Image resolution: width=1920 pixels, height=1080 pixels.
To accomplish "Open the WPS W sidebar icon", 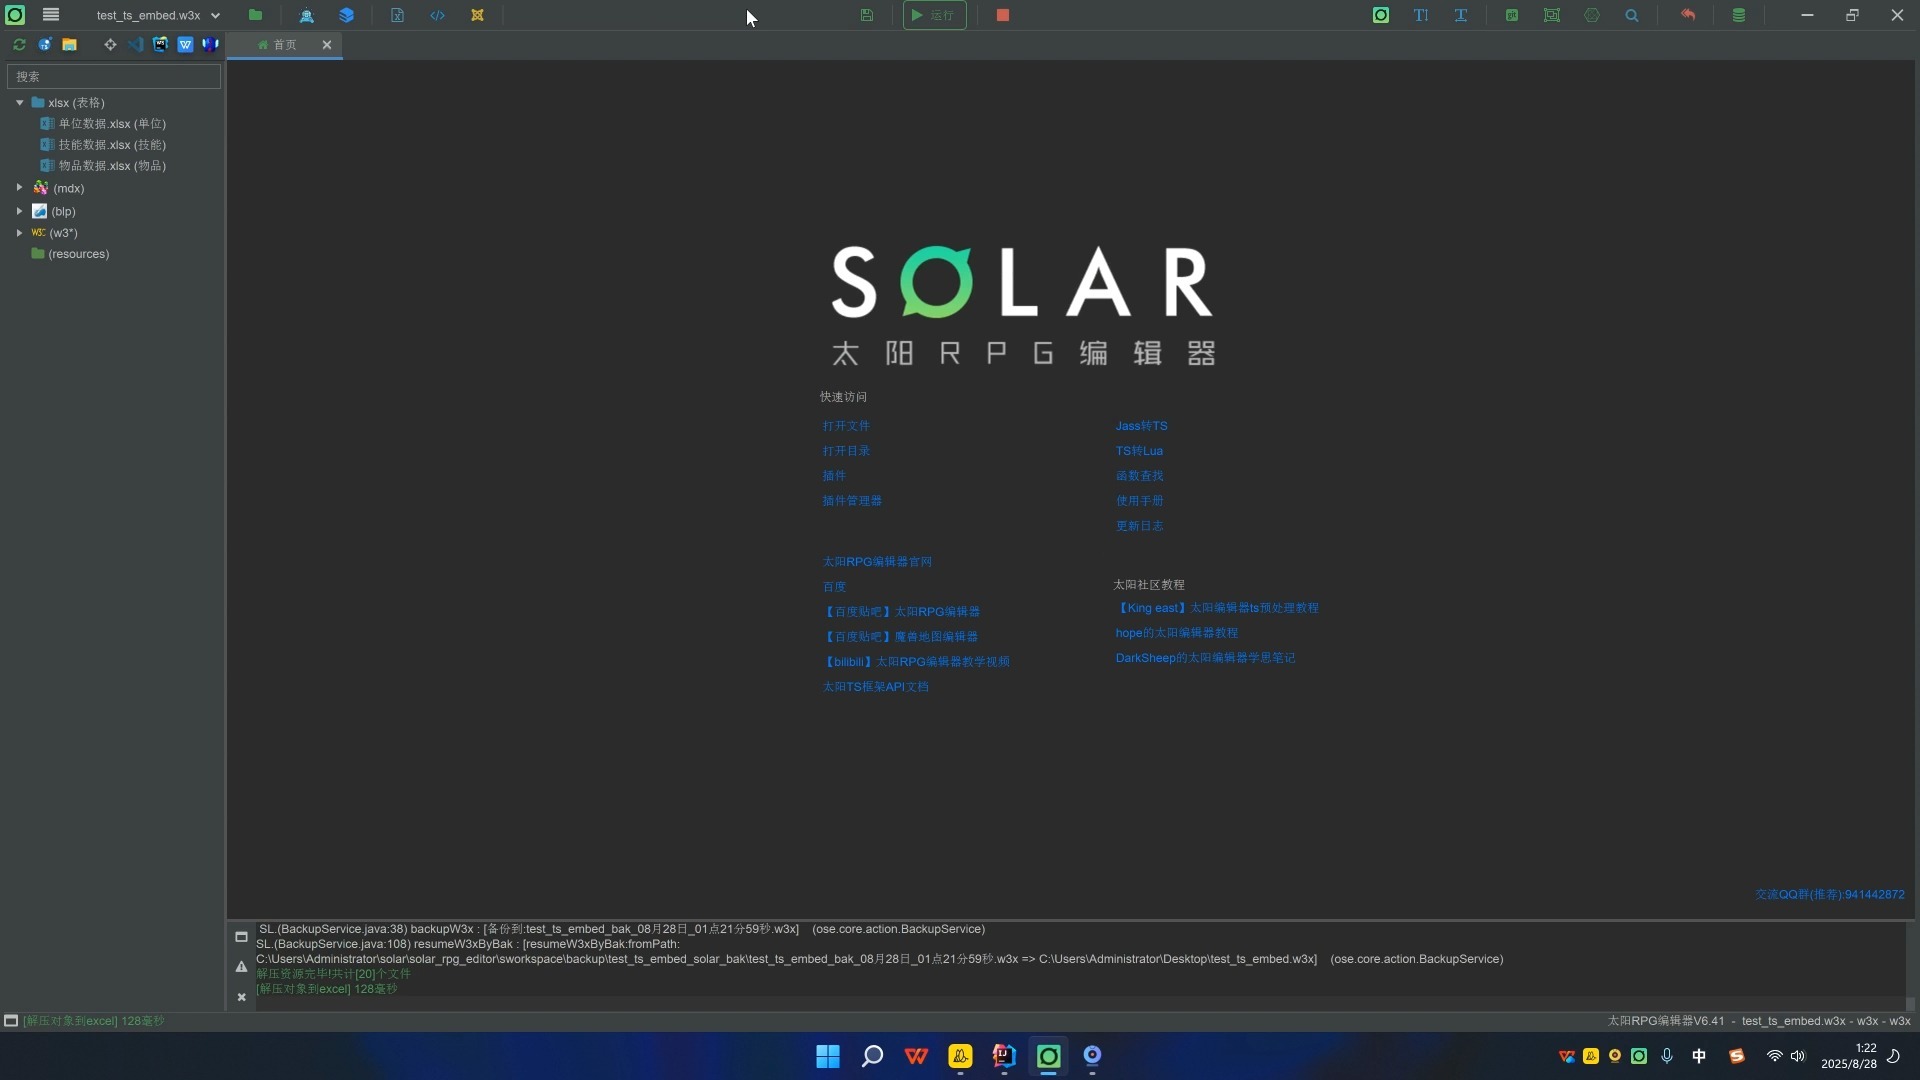I will coord(185,44).
